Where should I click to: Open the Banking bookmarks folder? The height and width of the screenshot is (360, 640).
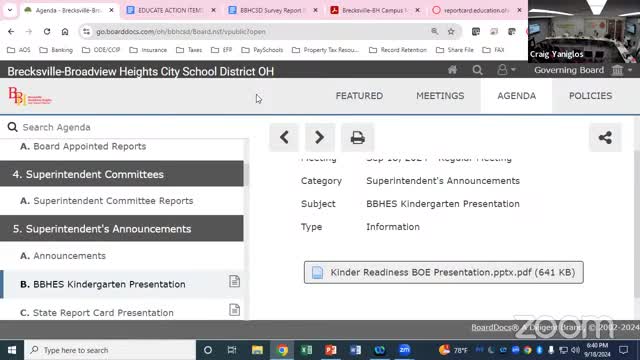click(56, 50)
